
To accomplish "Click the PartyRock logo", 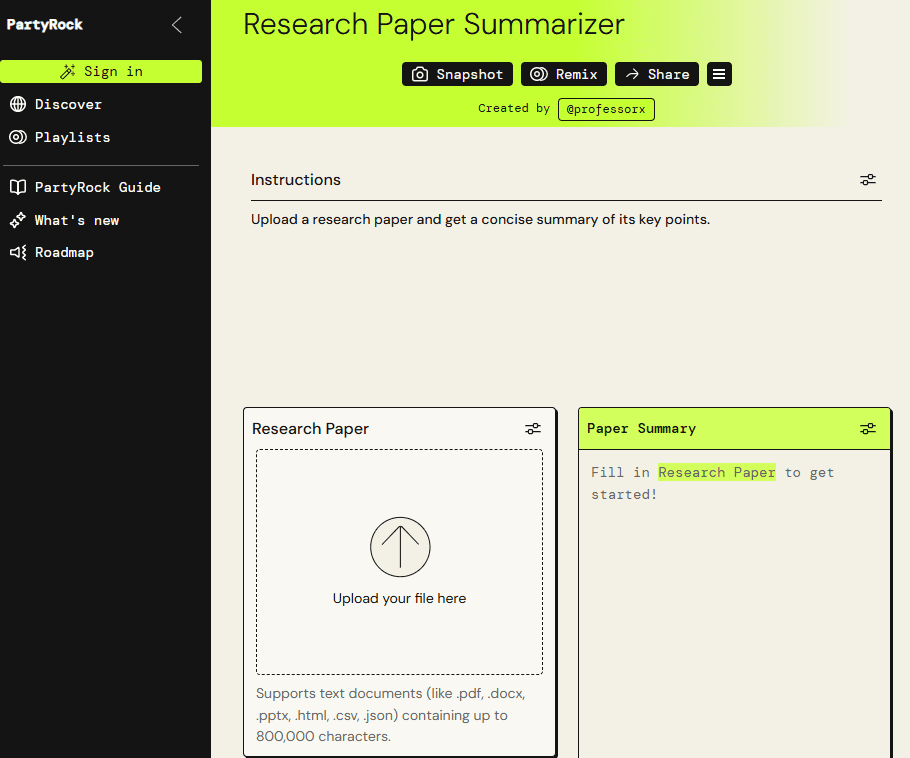I will pyautogui.click(x=44, y=24).
